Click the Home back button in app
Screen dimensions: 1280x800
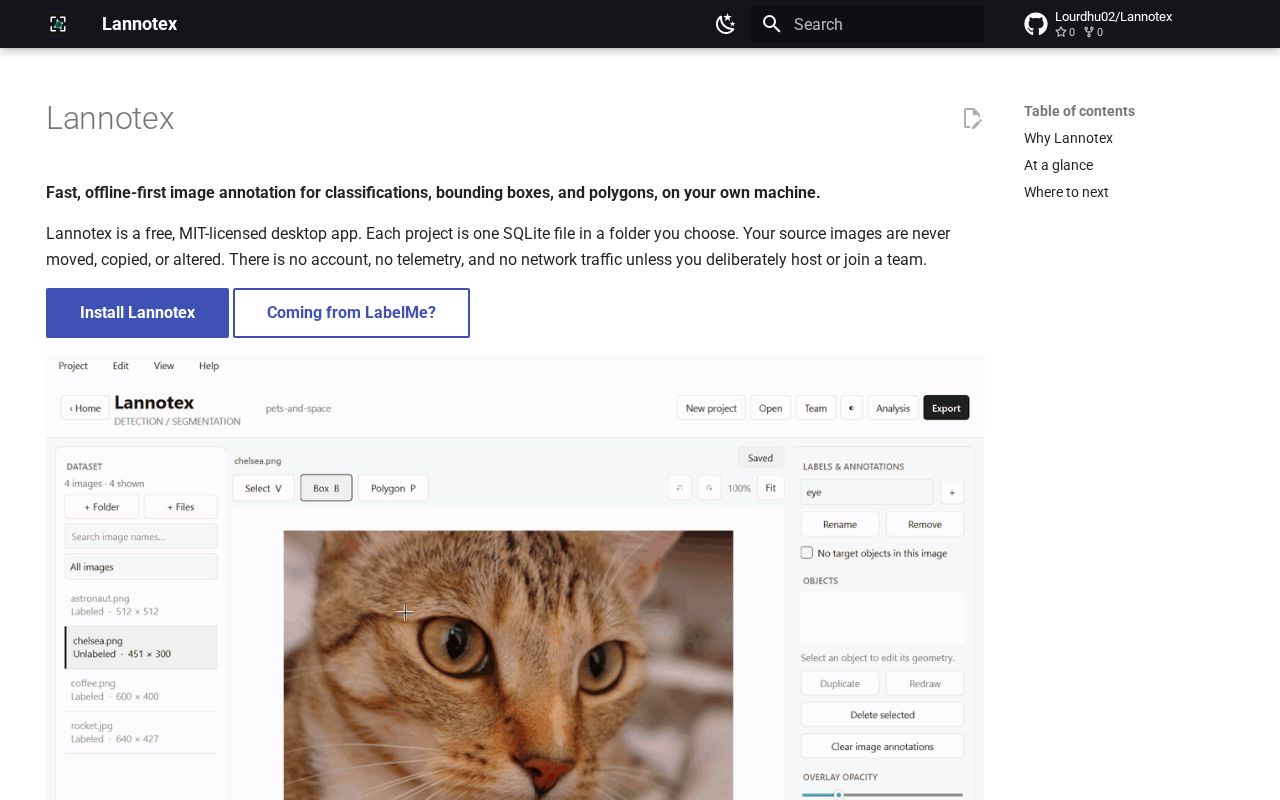point(85,408)
